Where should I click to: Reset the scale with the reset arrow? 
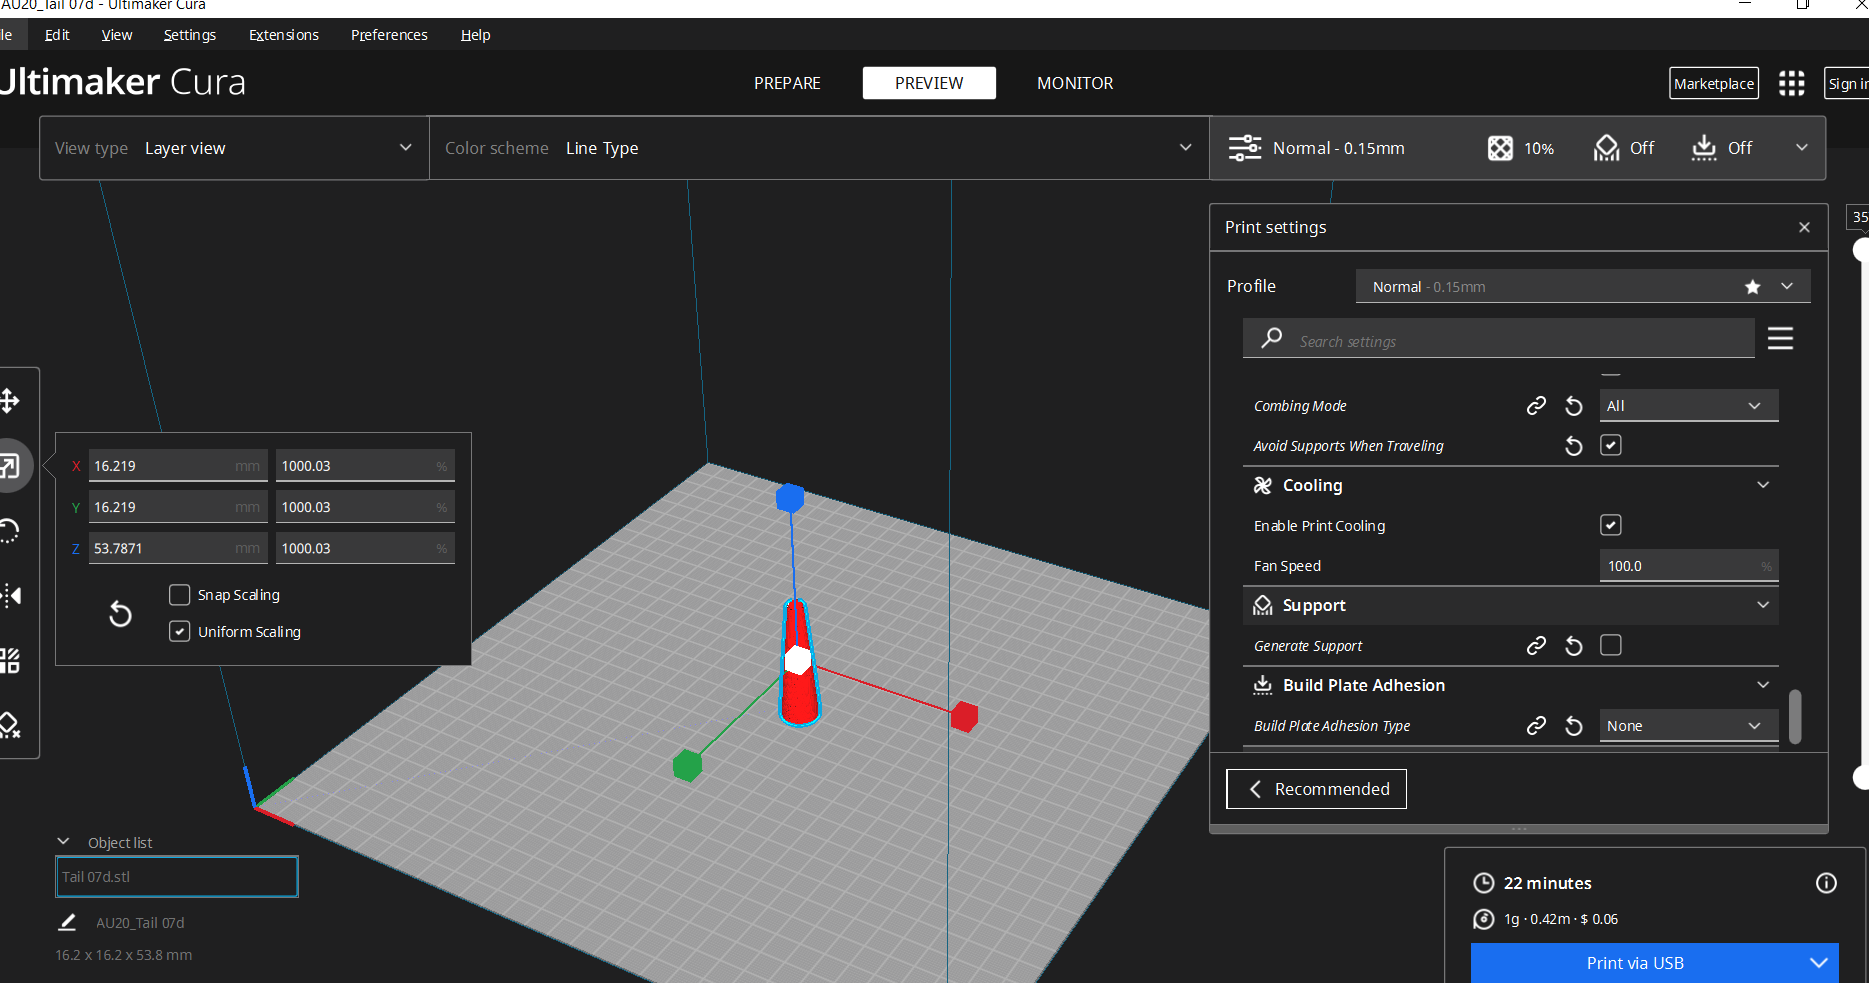[120, 613]
